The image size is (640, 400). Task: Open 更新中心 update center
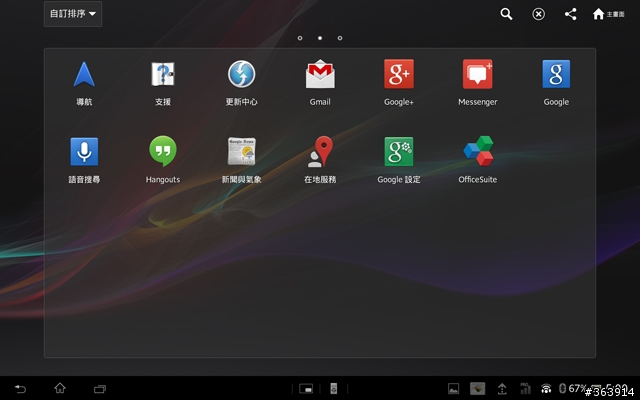point(241,83)
